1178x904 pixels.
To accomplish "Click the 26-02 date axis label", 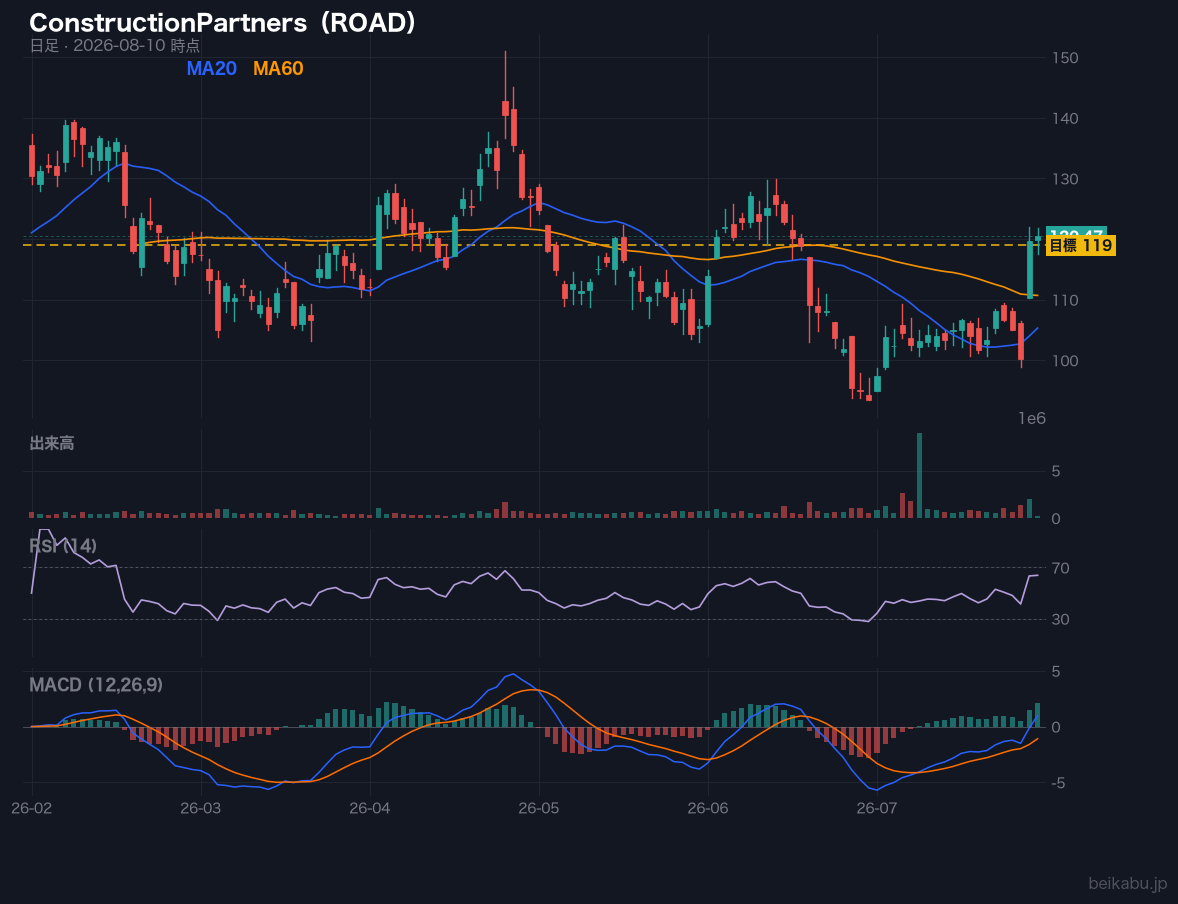I will coord(32,809).
